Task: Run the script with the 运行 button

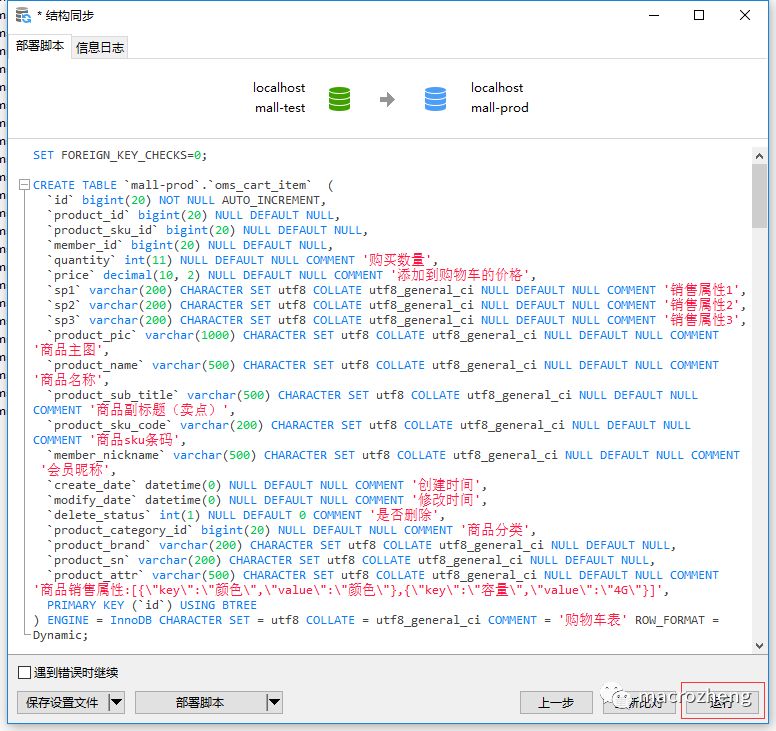Action: pyautogui.click(x=722, y=702)
